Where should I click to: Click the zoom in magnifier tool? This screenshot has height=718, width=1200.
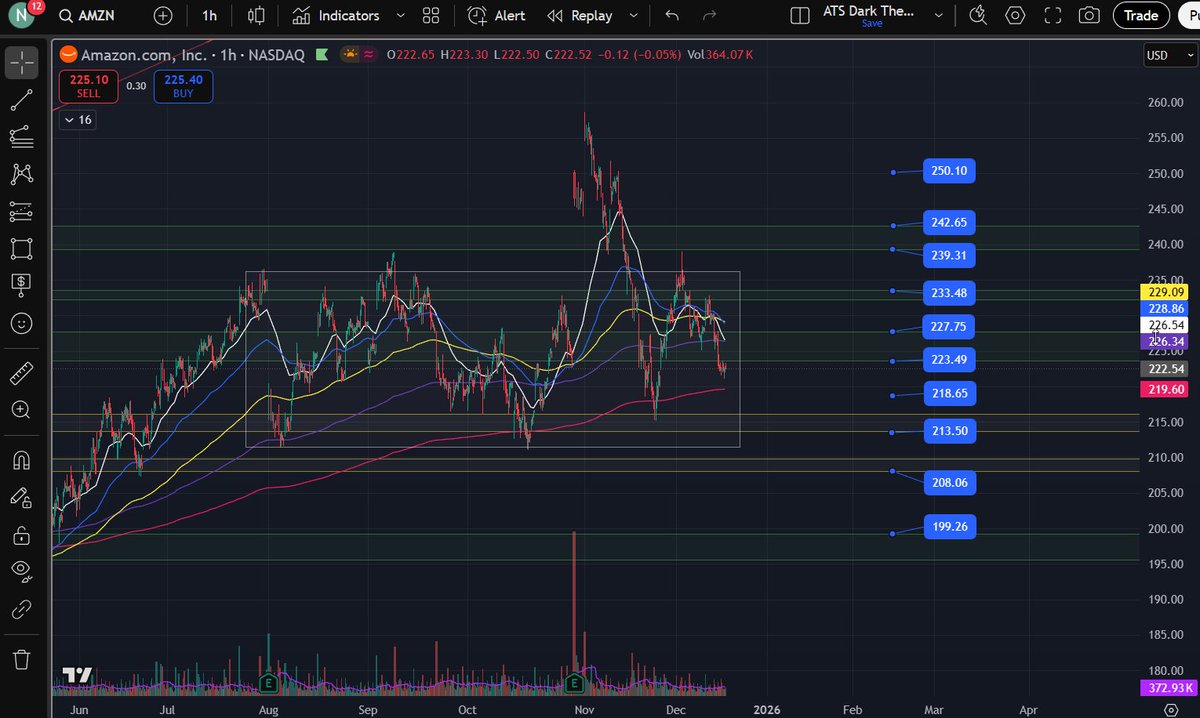[x=21, y=410]
